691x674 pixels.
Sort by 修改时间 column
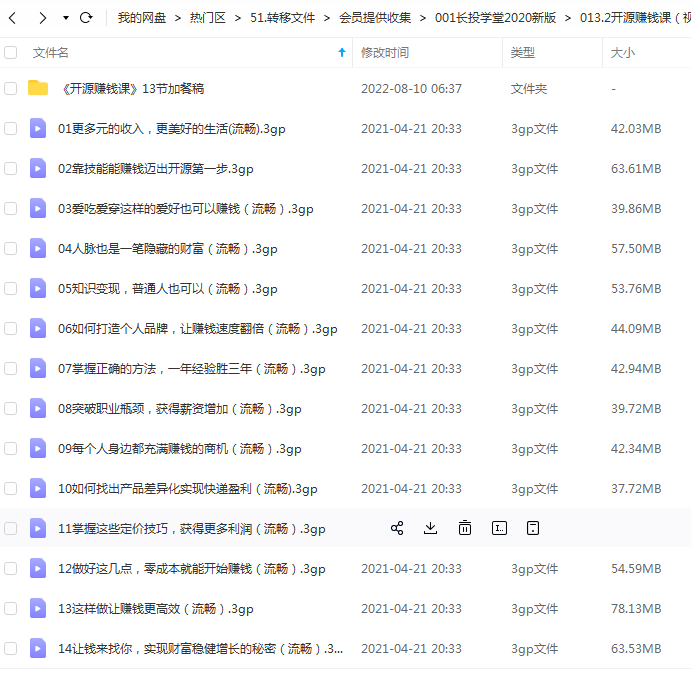coord(385,53)
